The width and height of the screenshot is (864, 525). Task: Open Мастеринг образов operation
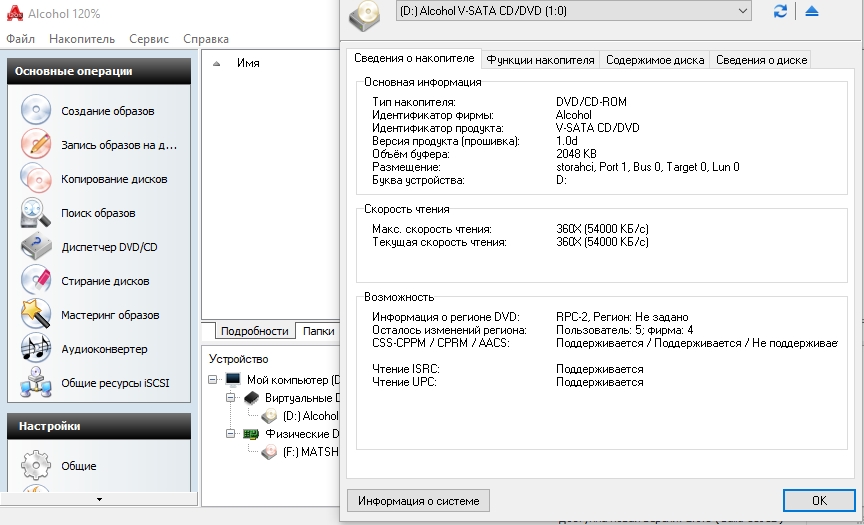click(110, 315)
